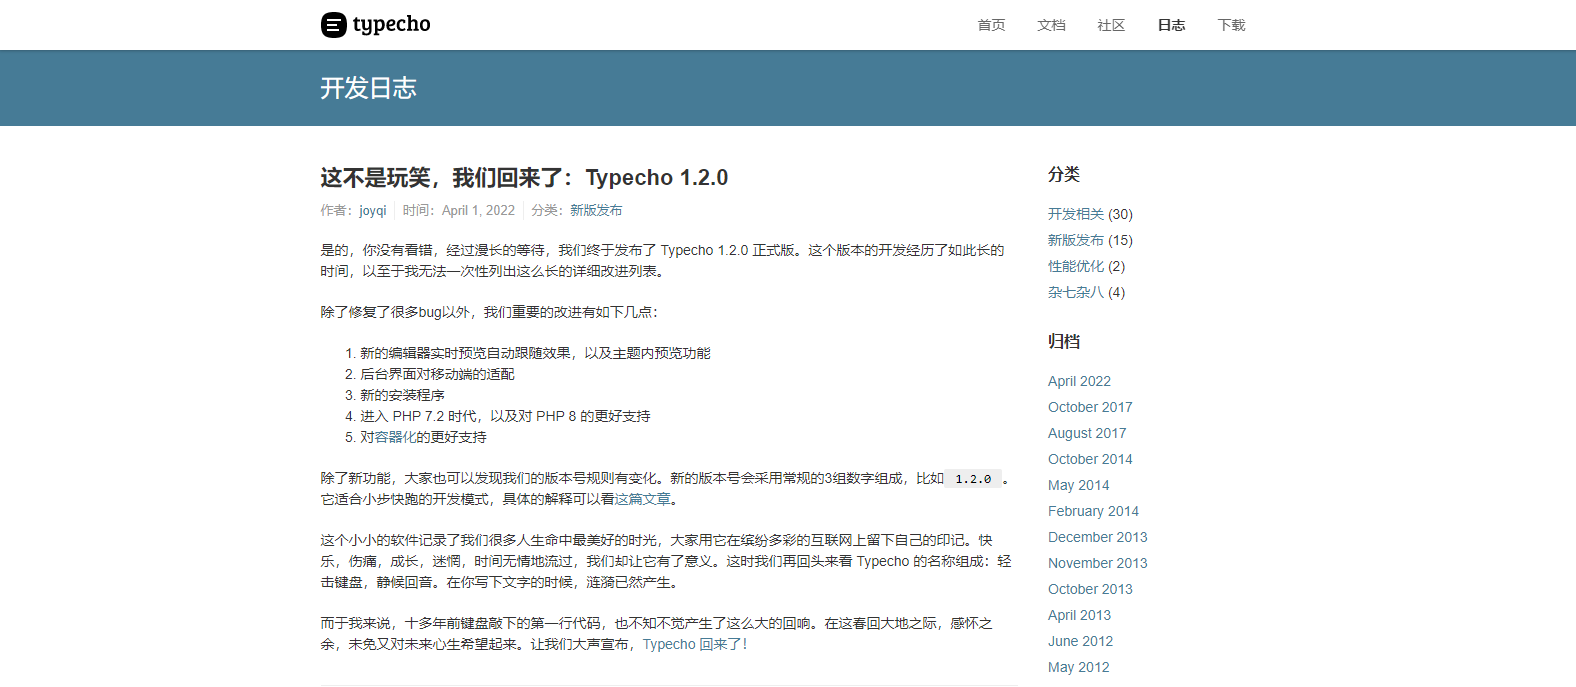
Task: Click list item 新的安装程序
Action: point(402,395)
